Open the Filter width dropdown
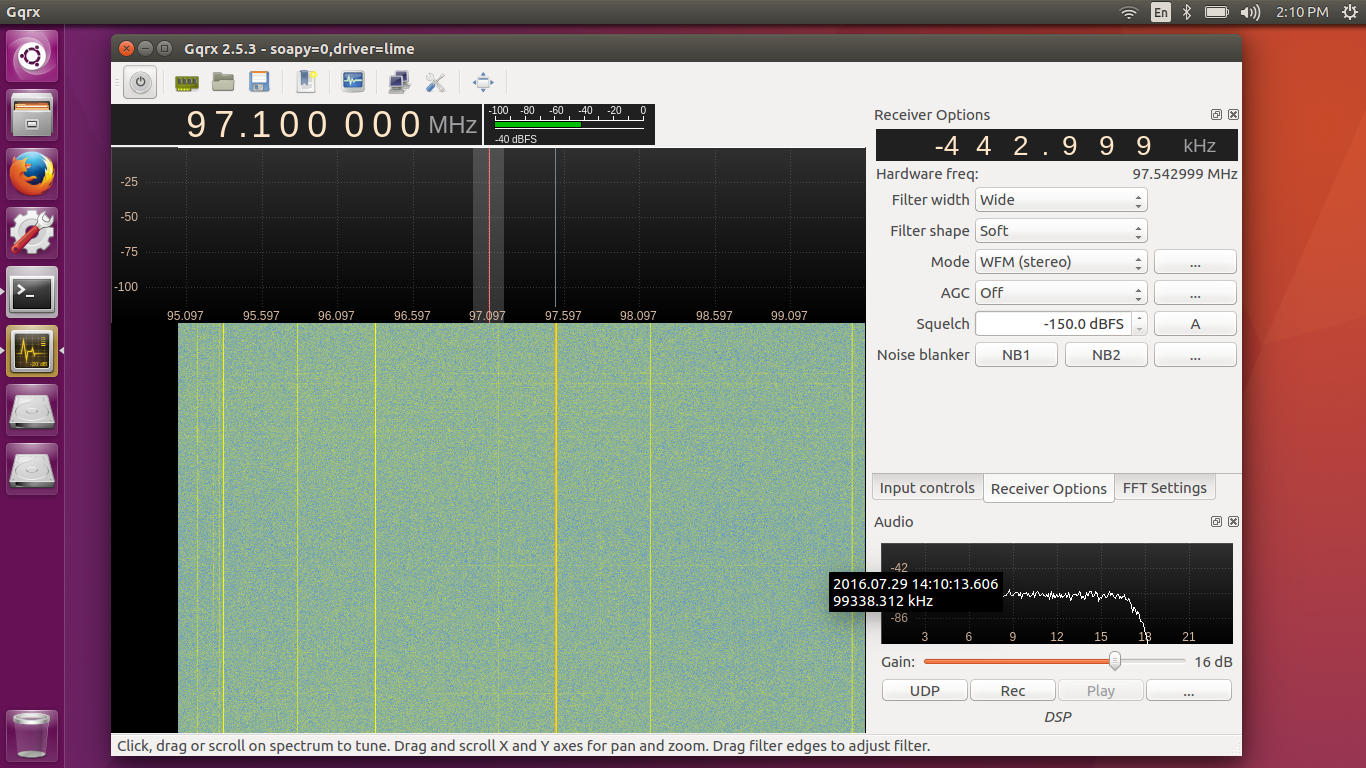Viewport: 1366px width, 768px height. pos(1061,200)
